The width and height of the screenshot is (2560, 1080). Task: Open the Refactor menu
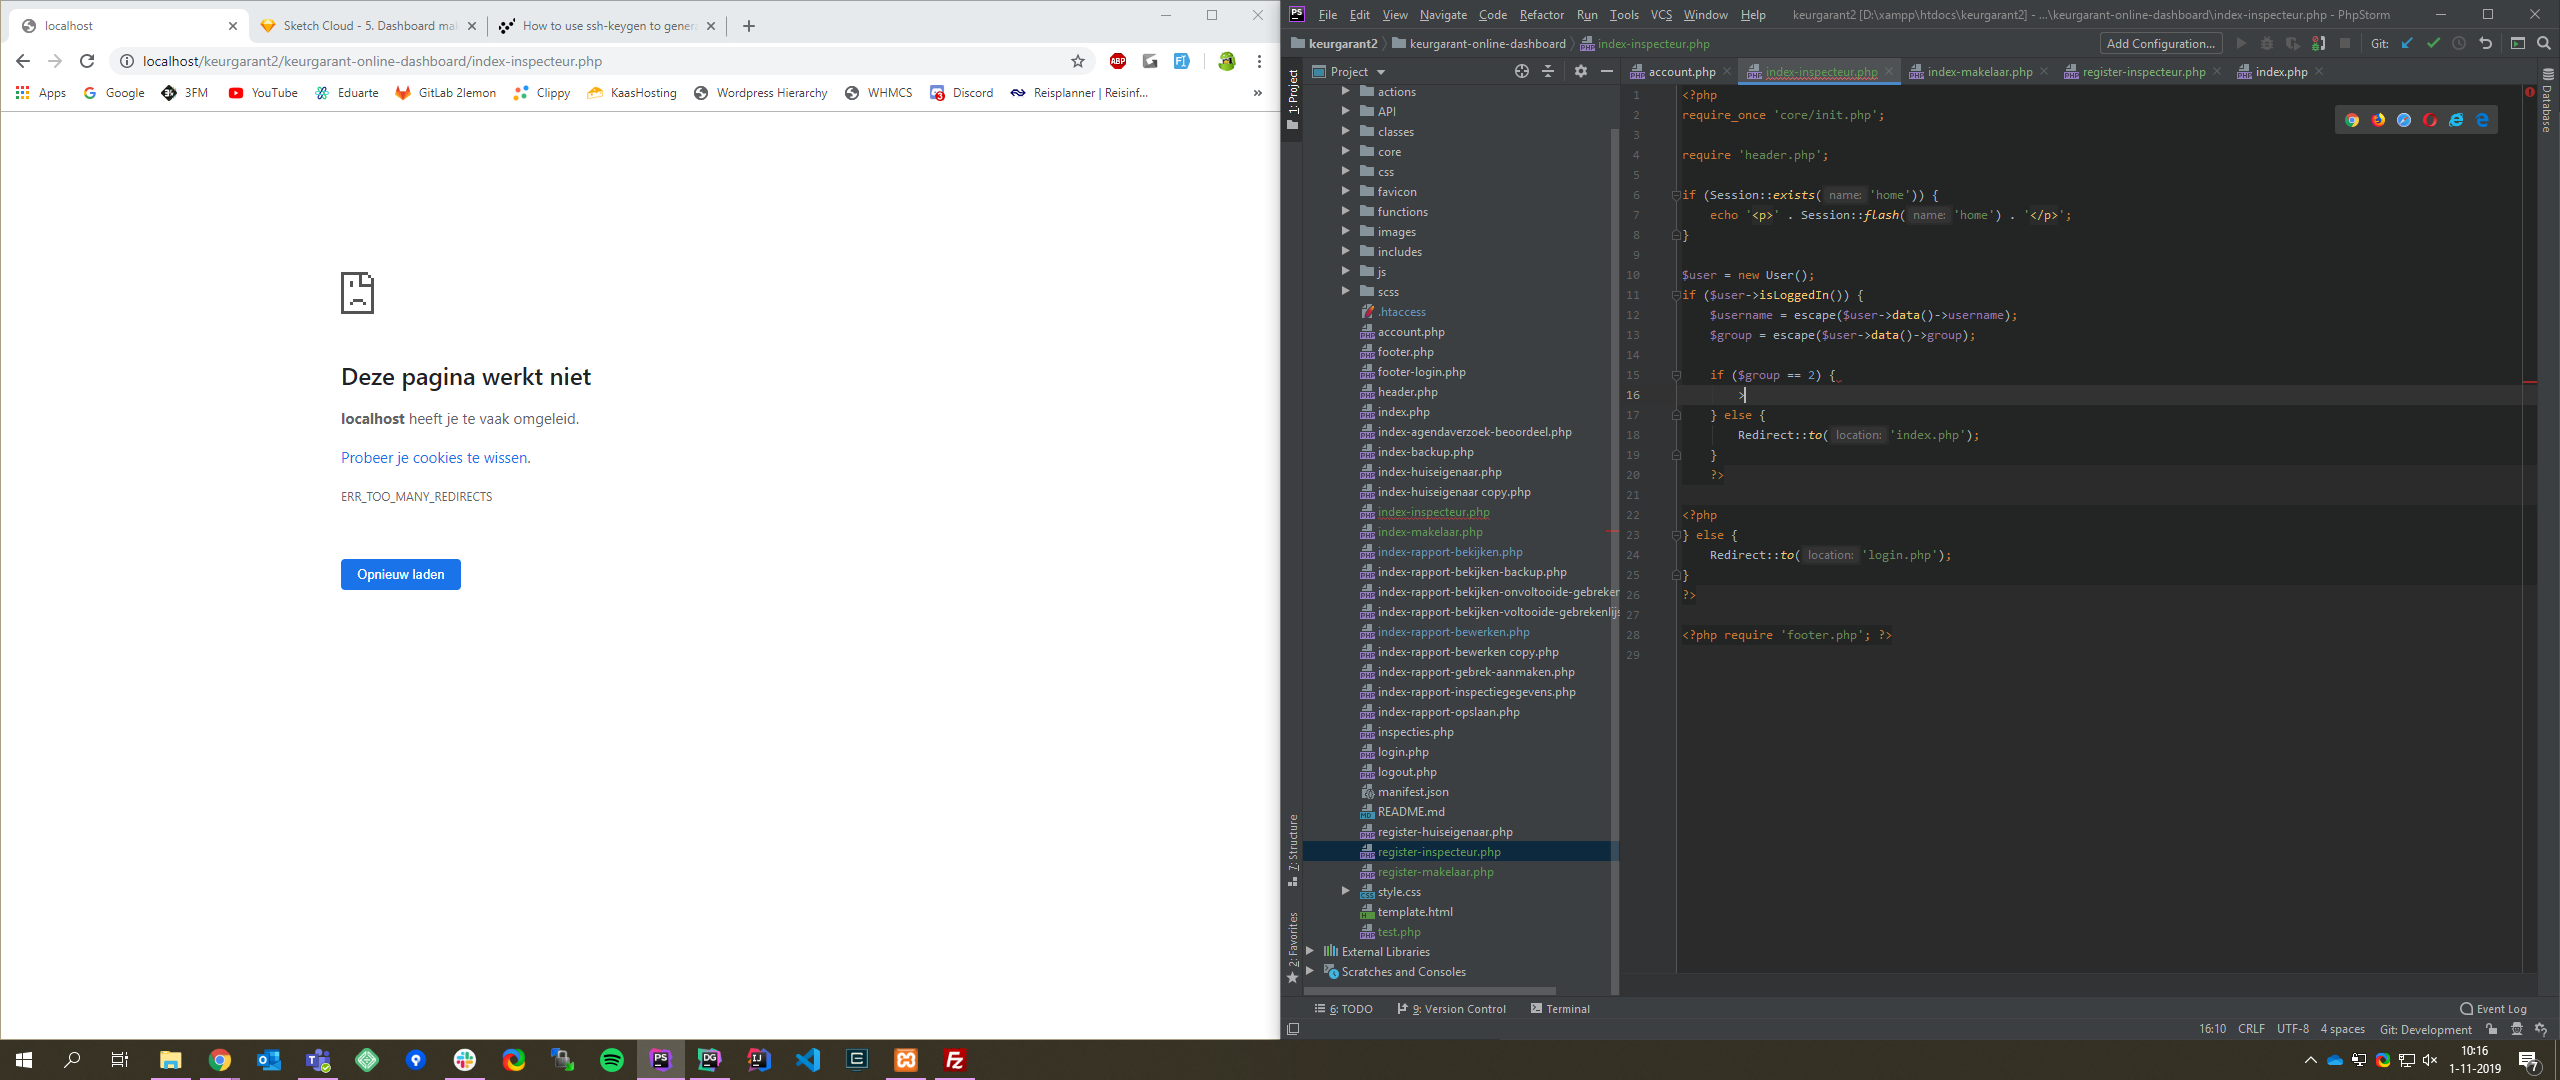(1540, 15)
